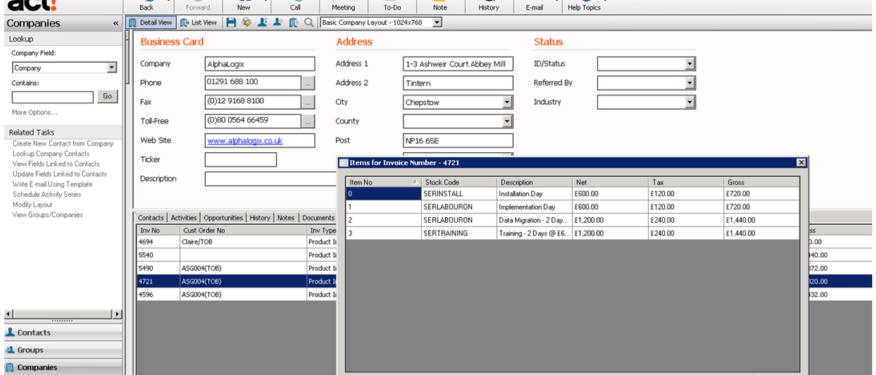Image resolution: width=876 pixels, height=375 pixels.
Task: Select the SERTRAINING stock code cell
Action: click(x=459, y=234)
